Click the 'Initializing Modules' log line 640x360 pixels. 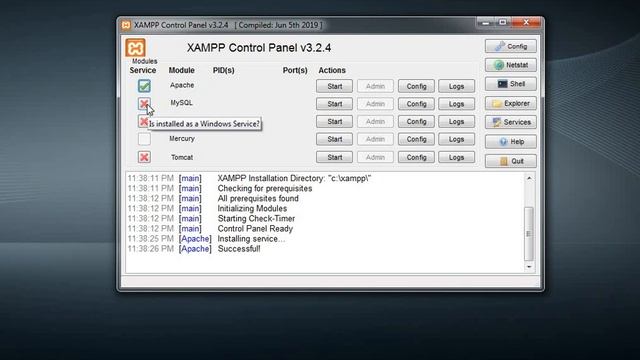tap(252, 208)
